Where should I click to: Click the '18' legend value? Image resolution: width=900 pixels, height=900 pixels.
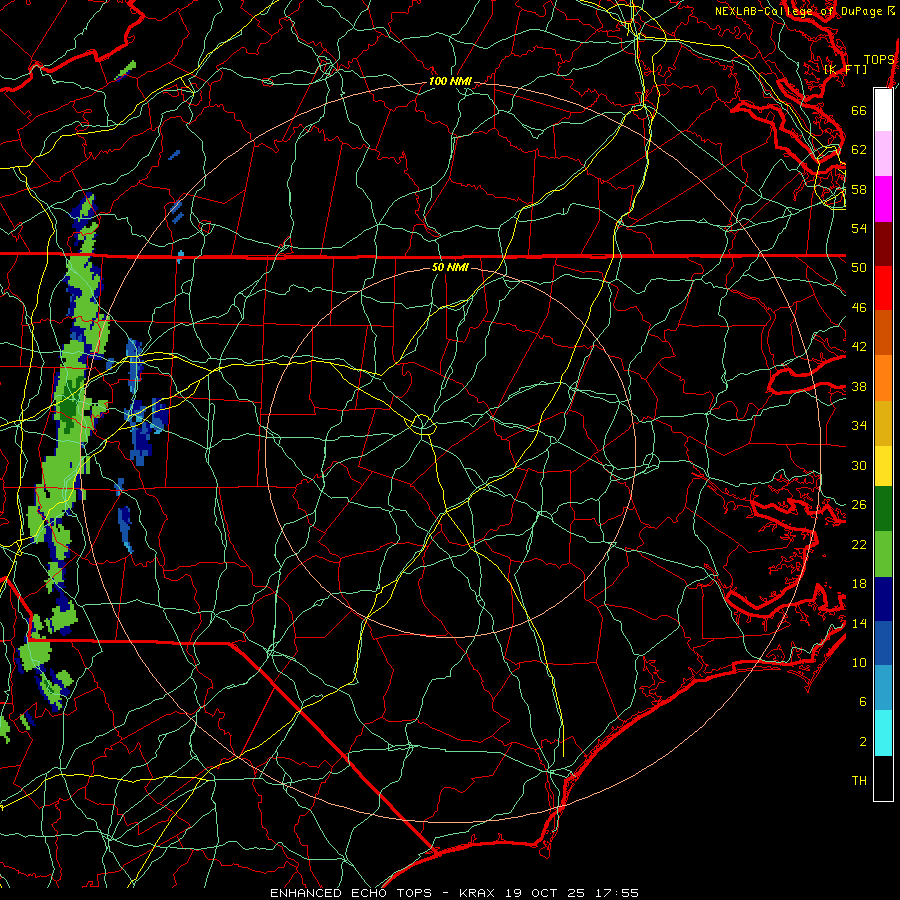pos(859,584)
